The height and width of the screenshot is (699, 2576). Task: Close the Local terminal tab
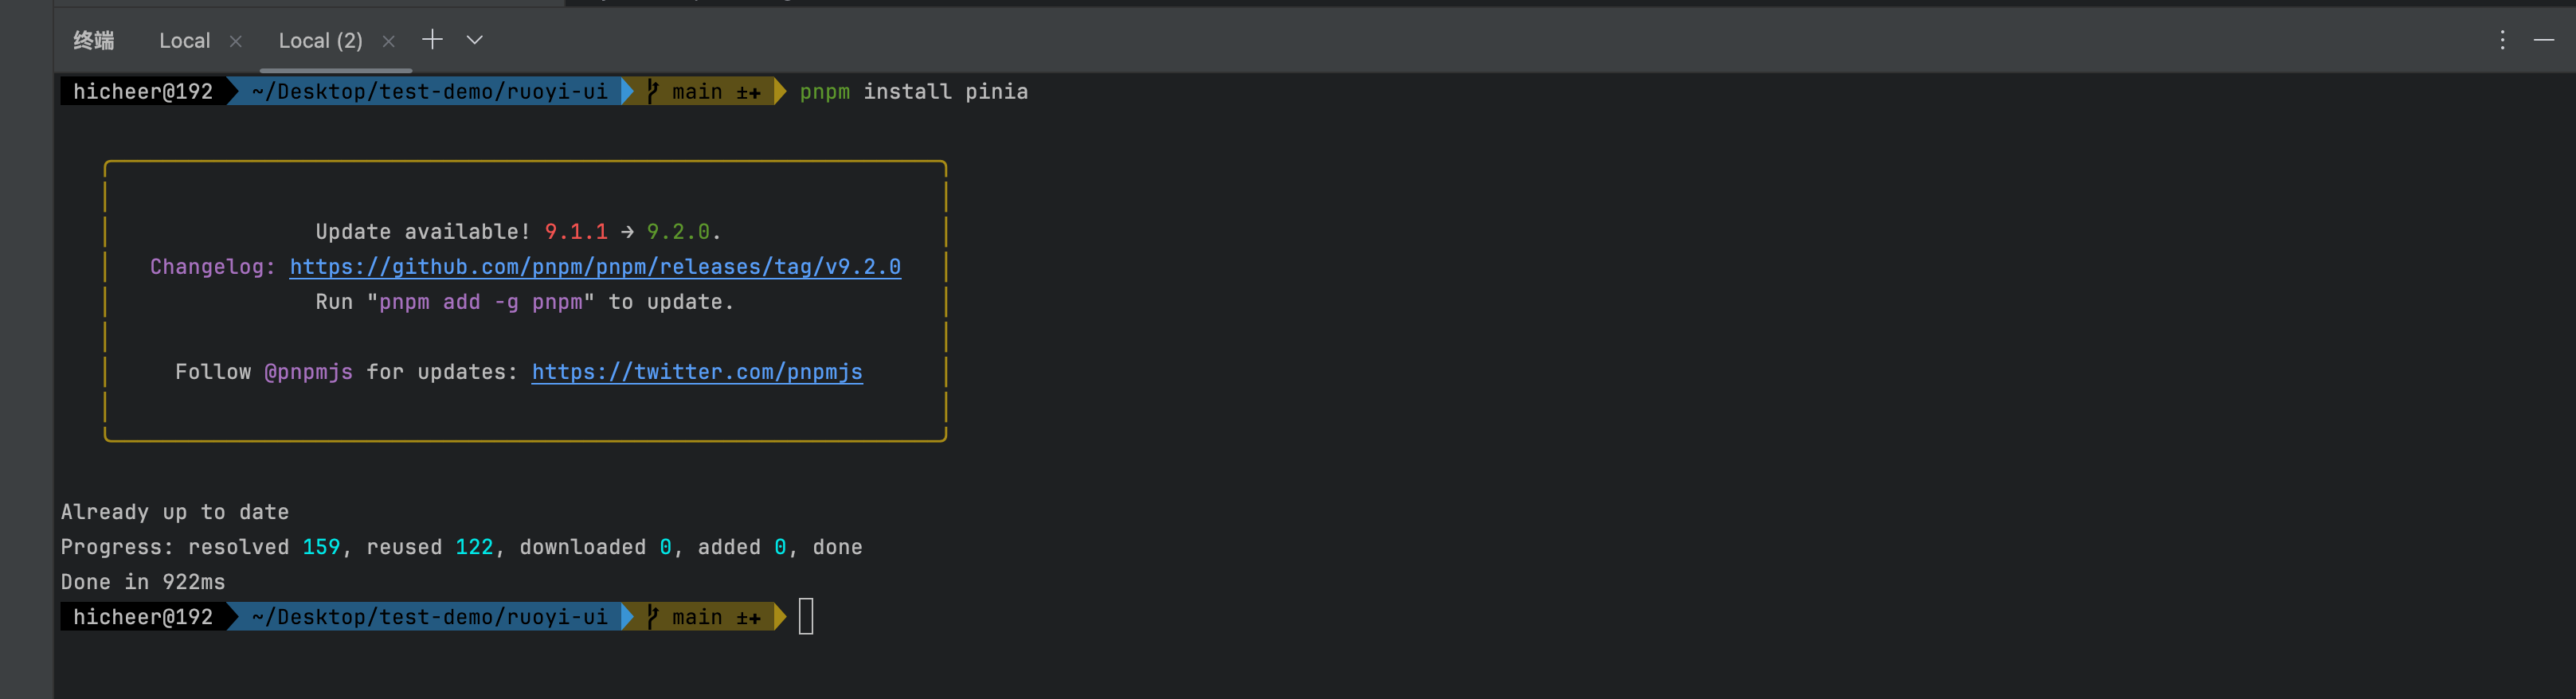236,41
